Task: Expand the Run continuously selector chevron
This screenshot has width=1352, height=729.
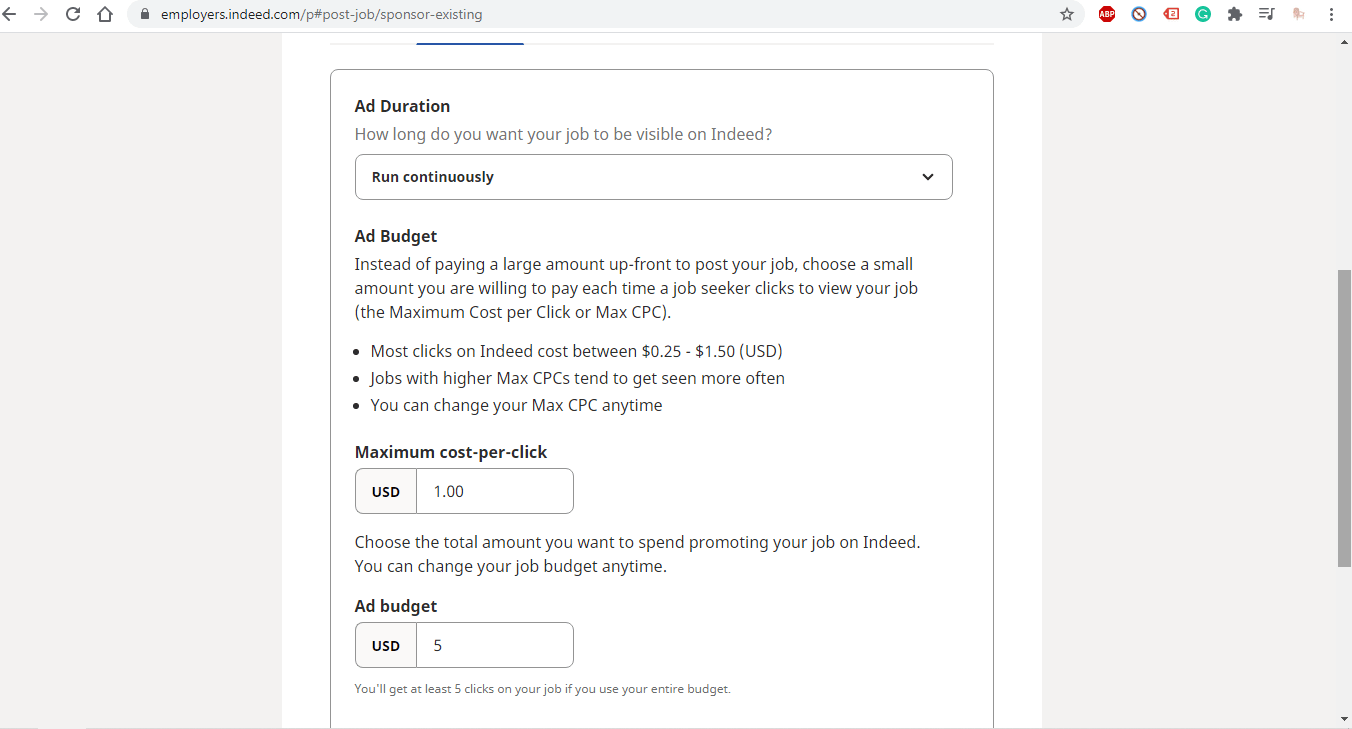Action: click(x=928, y=176)
